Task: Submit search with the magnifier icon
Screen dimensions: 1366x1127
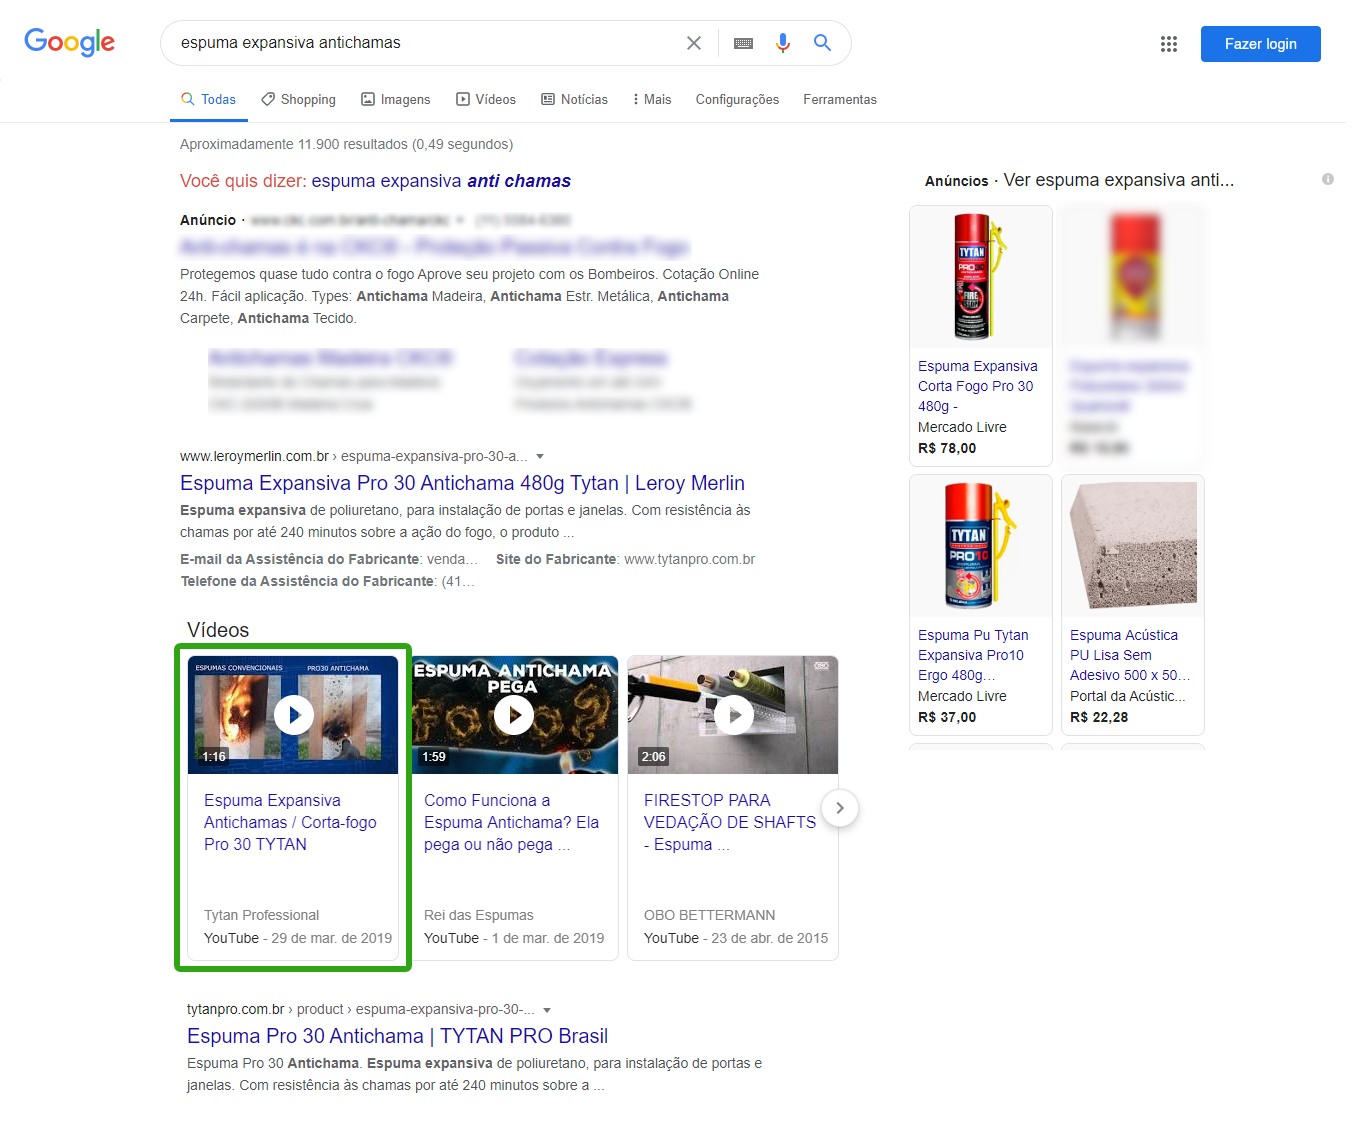Action: click(822, 43)
